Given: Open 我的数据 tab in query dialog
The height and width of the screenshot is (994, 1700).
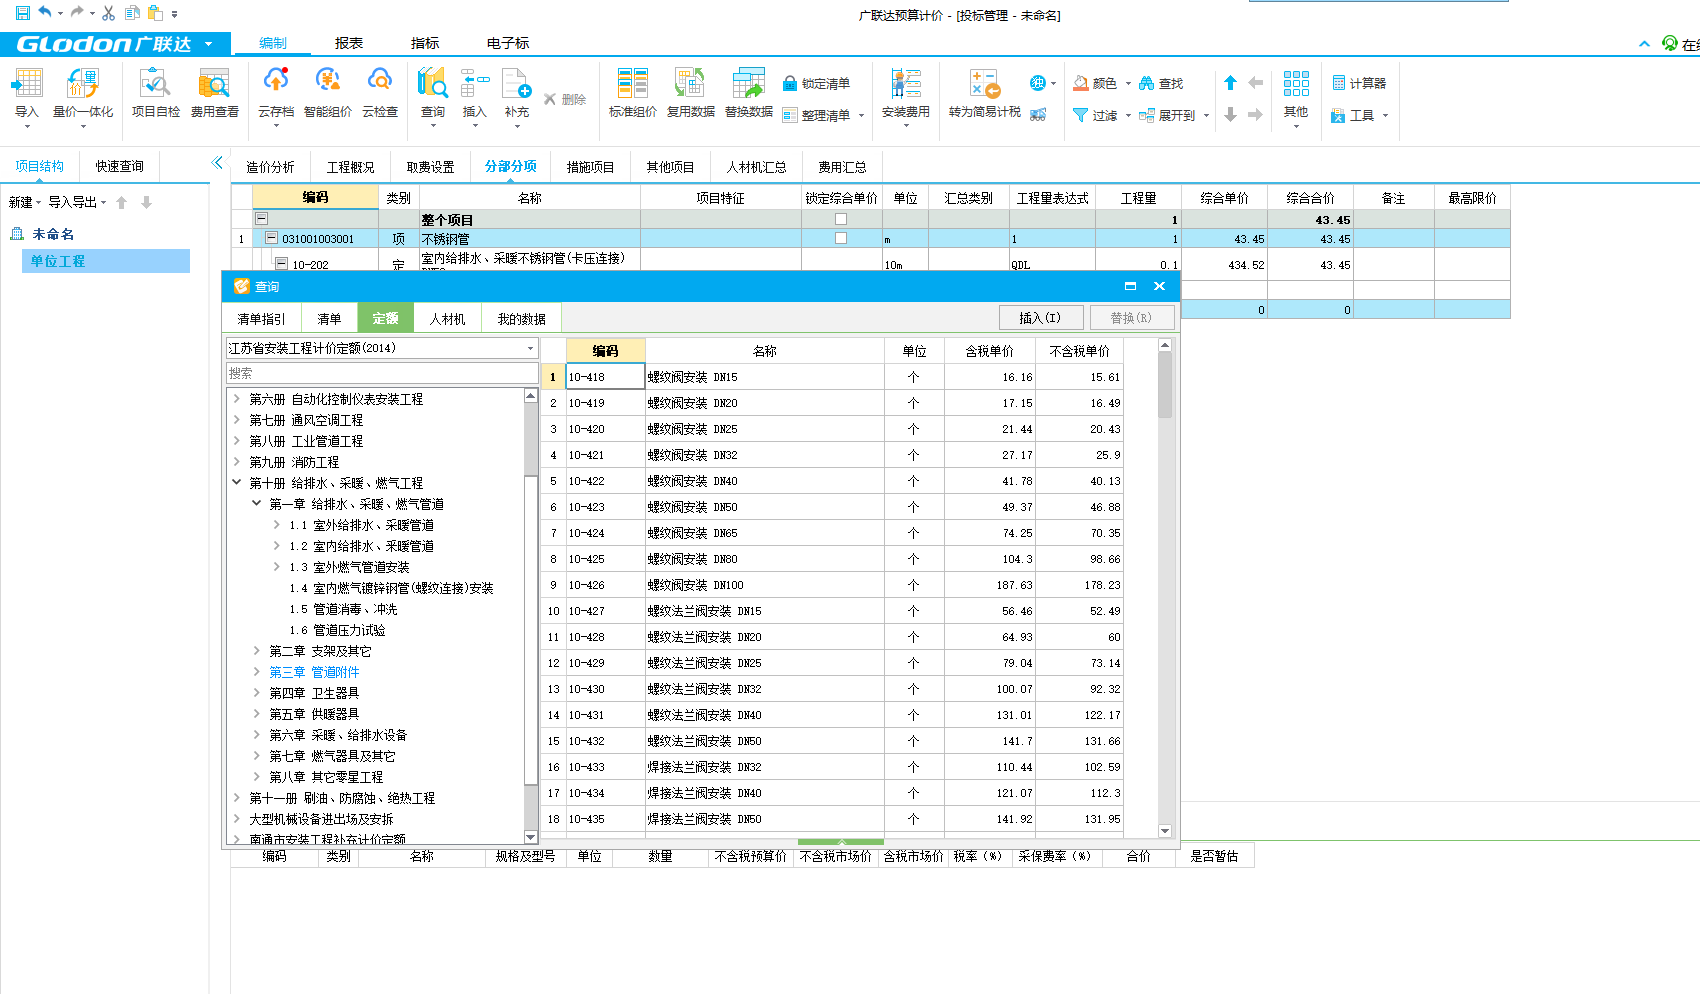Looking at the screenshot, I should 522,319.
